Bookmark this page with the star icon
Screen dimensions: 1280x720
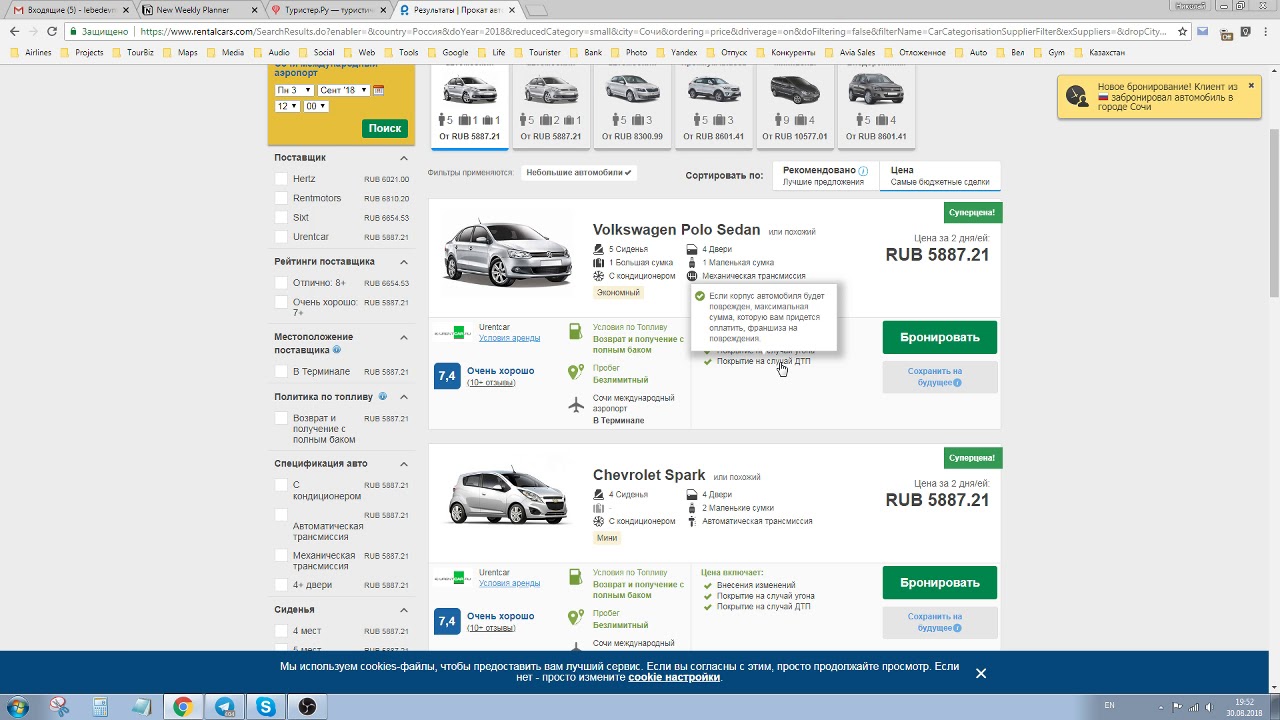(1182, 31)
